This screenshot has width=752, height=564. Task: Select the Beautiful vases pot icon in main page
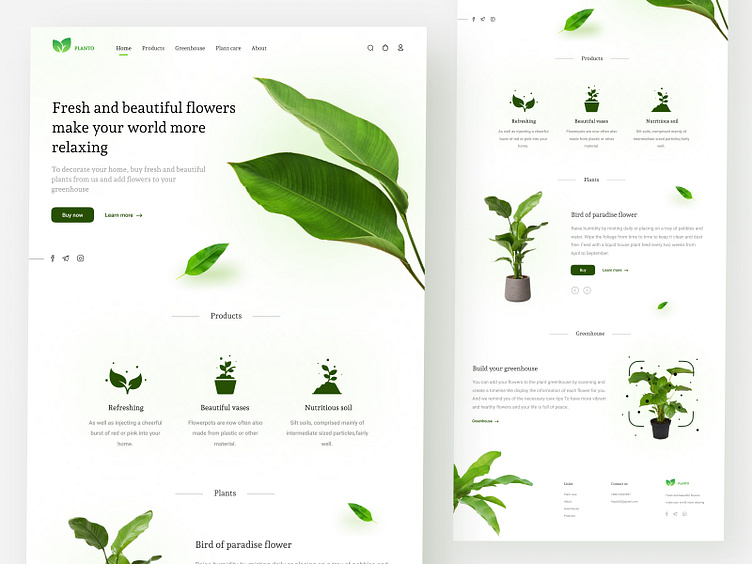point(225,376)
